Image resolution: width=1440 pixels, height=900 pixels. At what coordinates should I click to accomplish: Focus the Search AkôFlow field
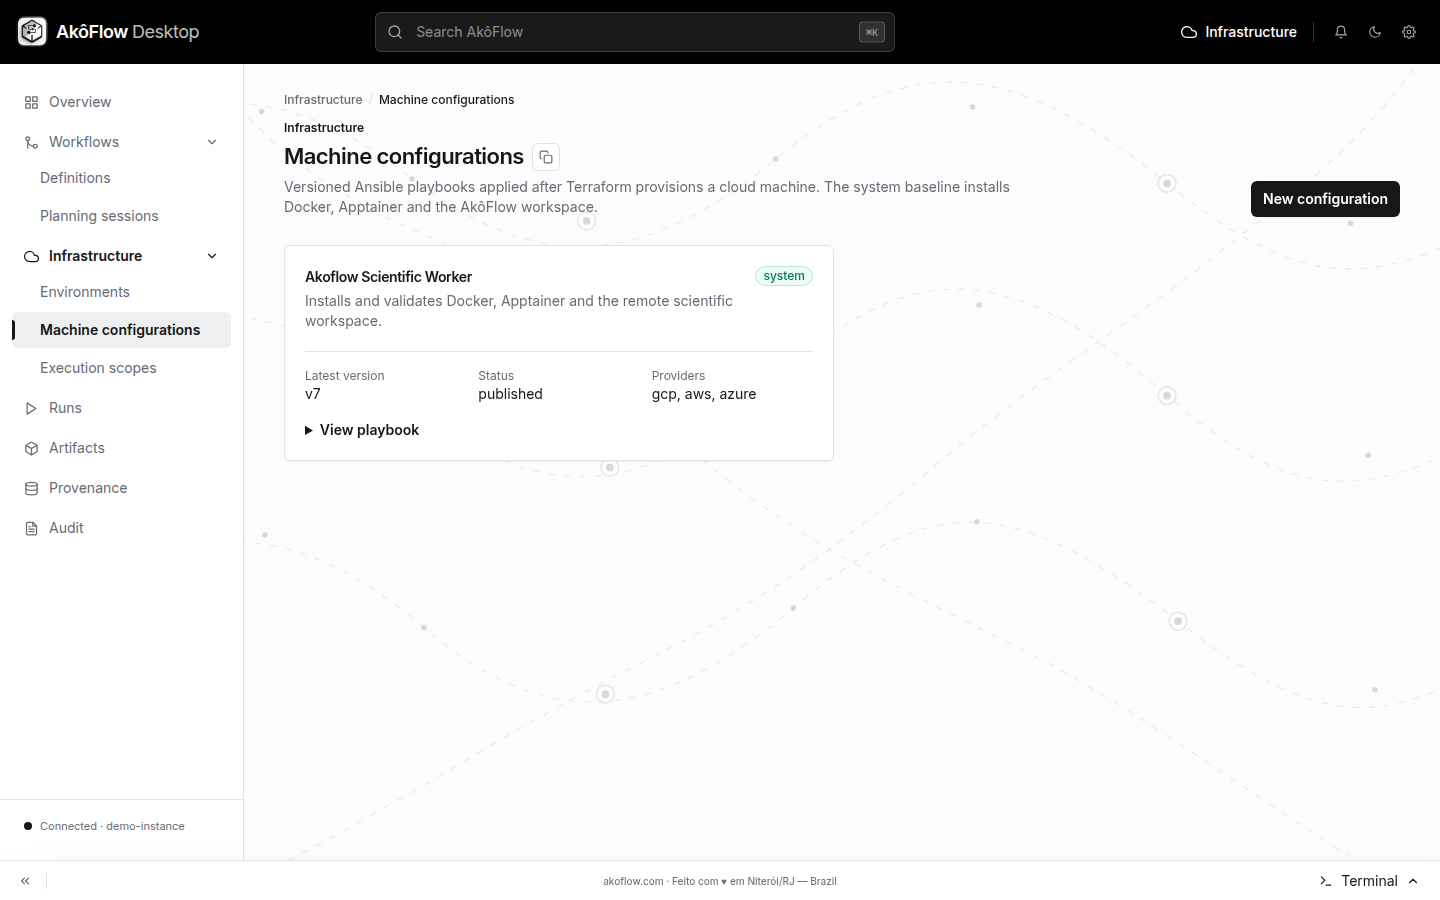click(x=635, y=32)
